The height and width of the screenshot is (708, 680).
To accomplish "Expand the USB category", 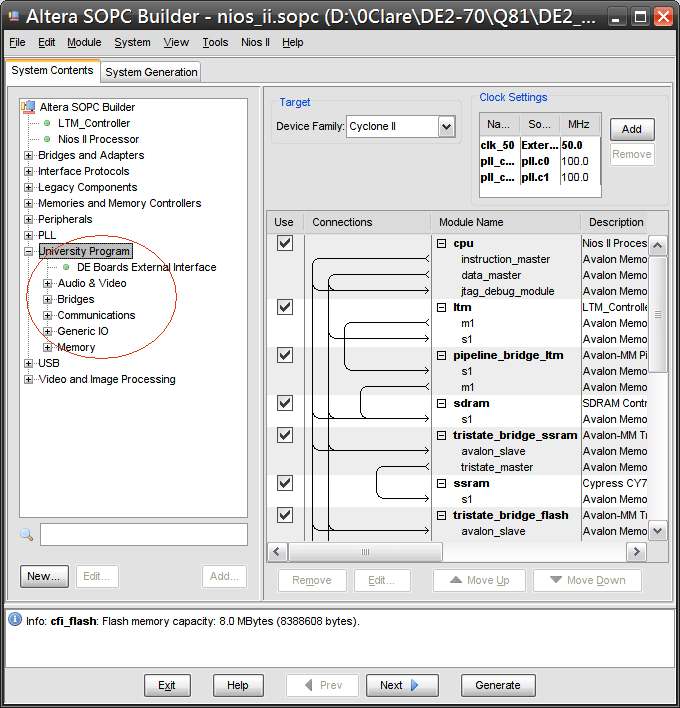I will (28, 363).
